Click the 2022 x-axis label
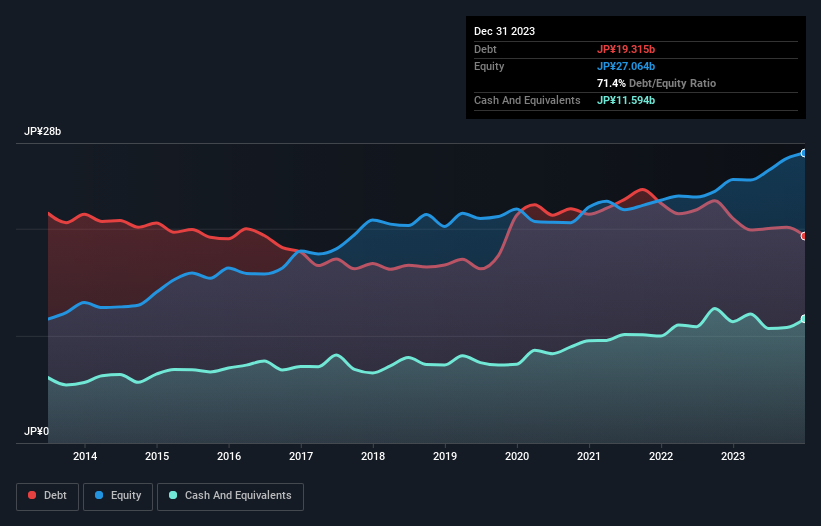The width and height of the screenshot is (821, 526). 661,456
